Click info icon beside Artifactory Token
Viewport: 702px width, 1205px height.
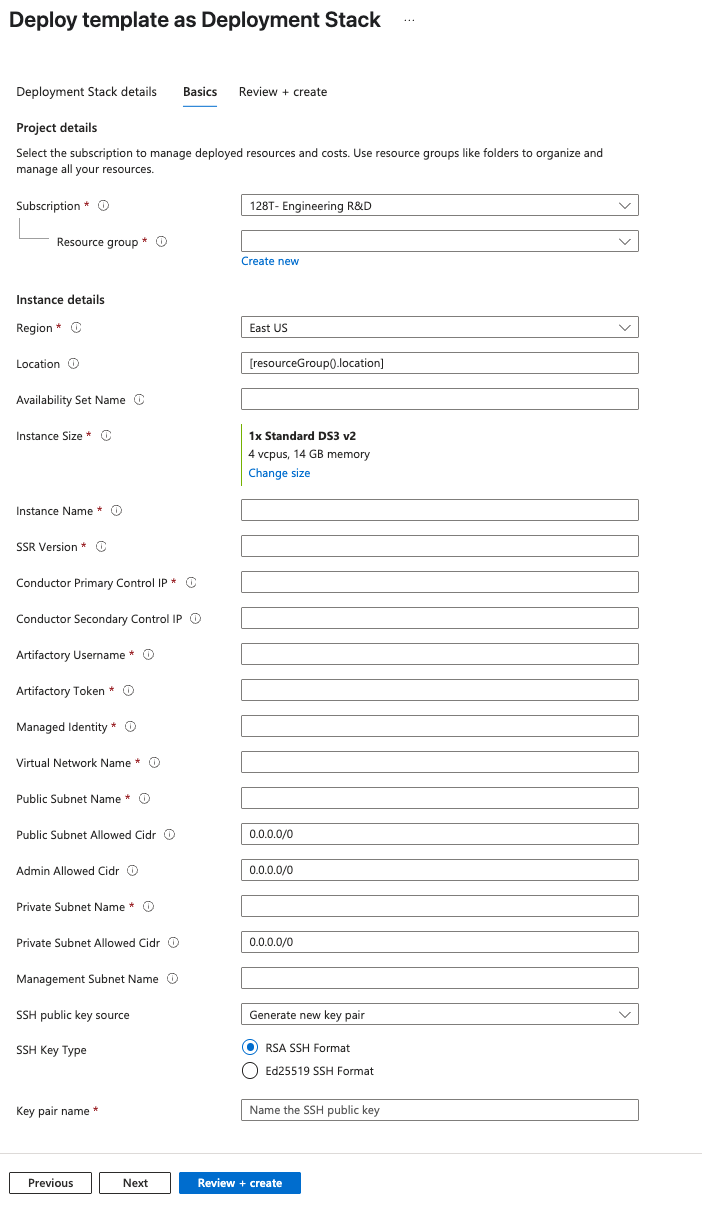pos(129,691)
